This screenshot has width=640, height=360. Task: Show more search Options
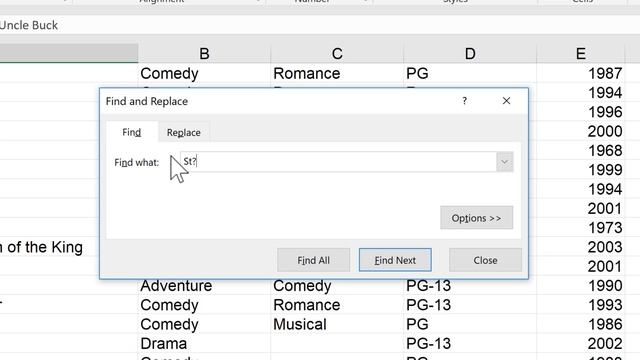pos(476,218)
